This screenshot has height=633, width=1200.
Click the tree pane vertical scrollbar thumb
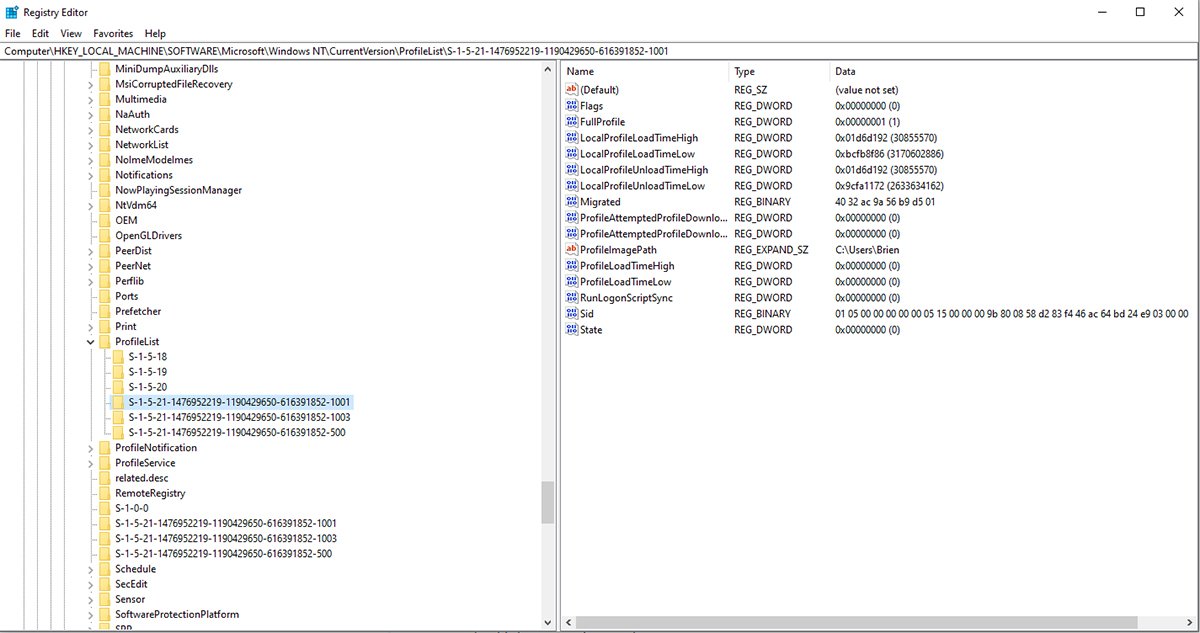coord(547,502)
